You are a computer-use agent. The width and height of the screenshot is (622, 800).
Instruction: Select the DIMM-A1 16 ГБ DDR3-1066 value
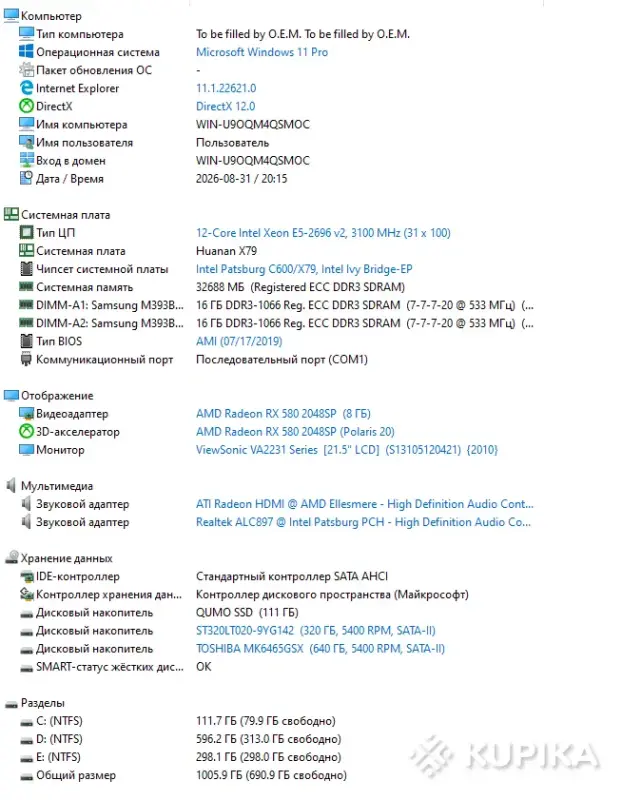[x=364, y=305]
